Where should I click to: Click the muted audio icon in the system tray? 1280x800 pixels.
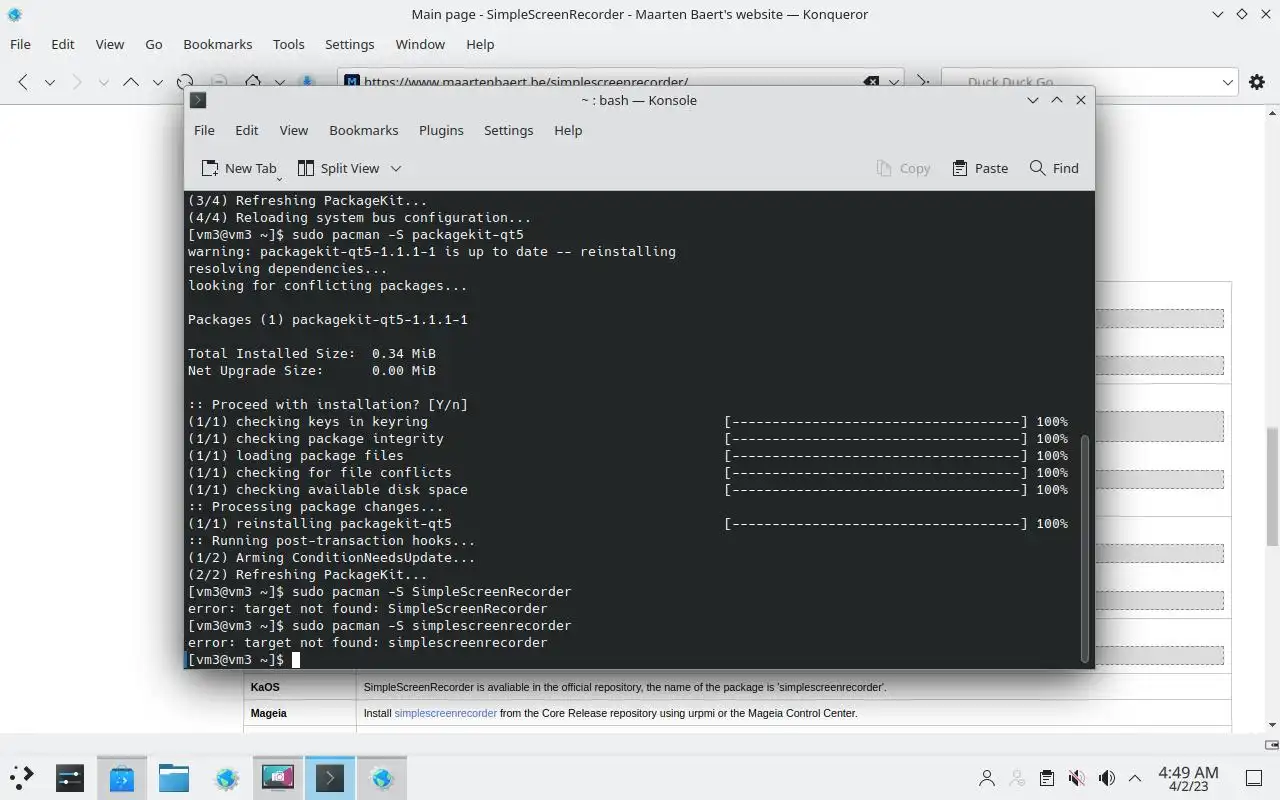1077,778
